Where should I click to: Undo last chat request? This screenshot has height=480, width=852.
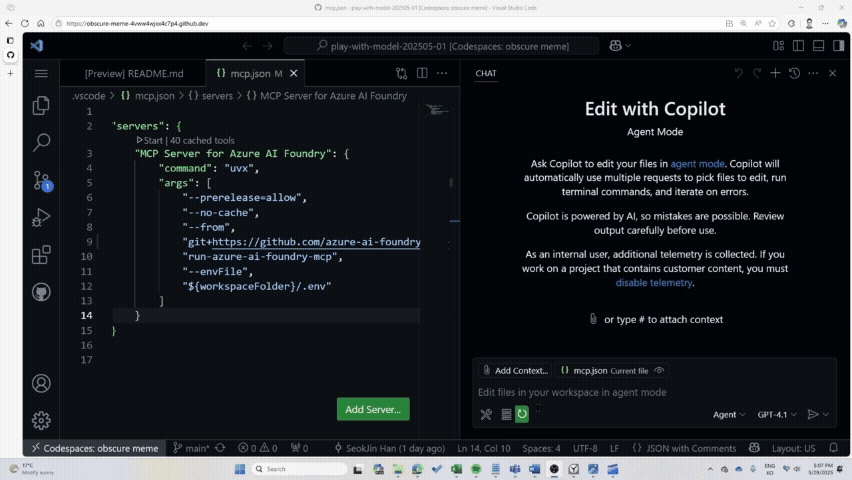738,73
